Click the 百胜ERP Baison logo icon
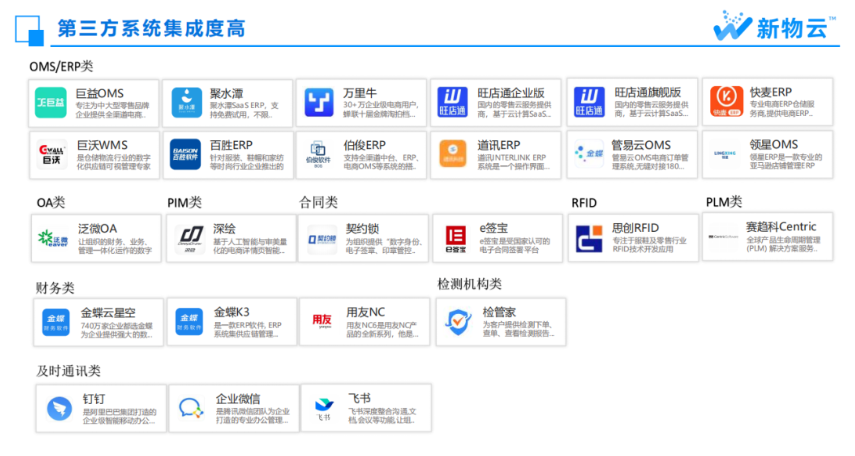The width and height of the screenshot is (855, 456). pos(185,154)
